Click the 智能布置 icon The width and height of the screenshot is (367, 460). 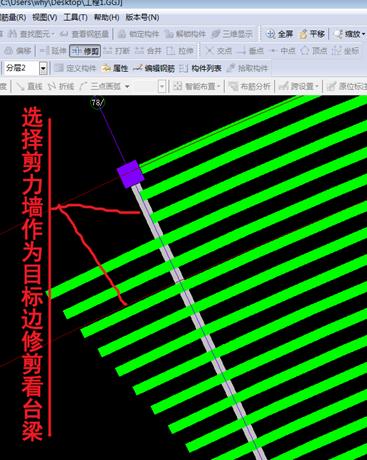(x=178, y=86)
